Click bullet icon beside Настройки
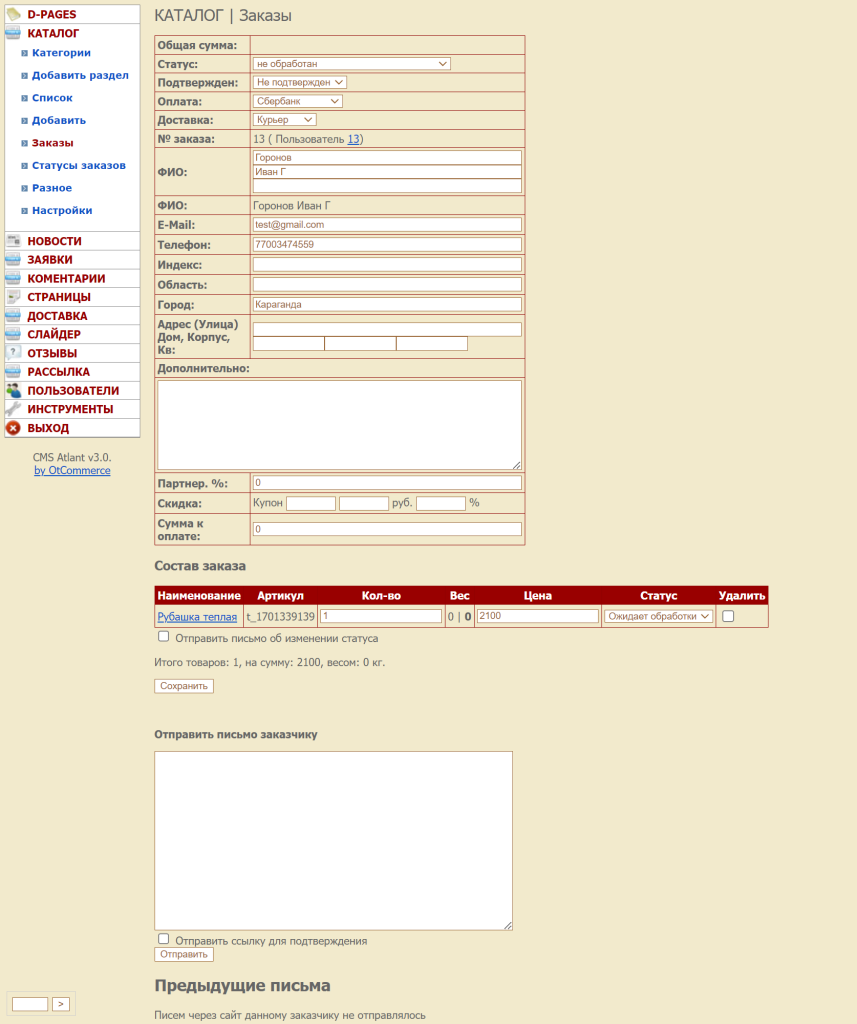The height and width of the screenshot is (1024, 857). pos(24,211)
